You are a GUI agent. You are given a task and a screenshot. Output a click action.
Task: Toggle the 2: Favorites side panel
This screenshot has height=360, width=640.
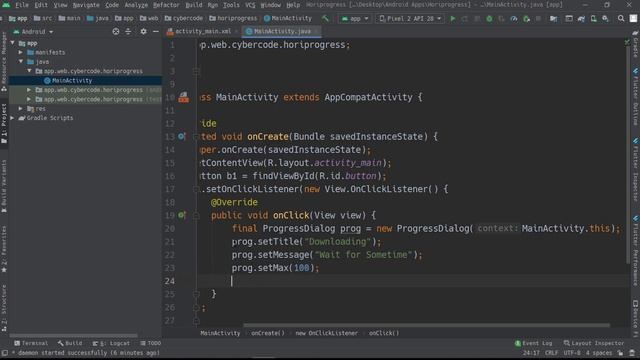[4, 249]
